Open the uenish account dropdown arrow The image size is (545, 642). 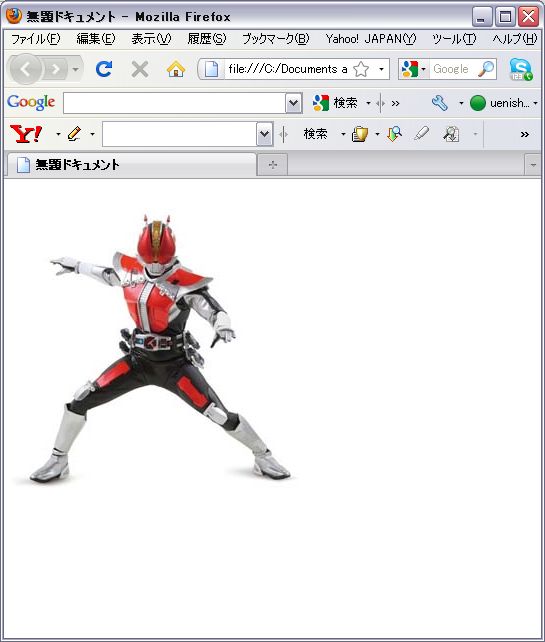click(535, 103)
